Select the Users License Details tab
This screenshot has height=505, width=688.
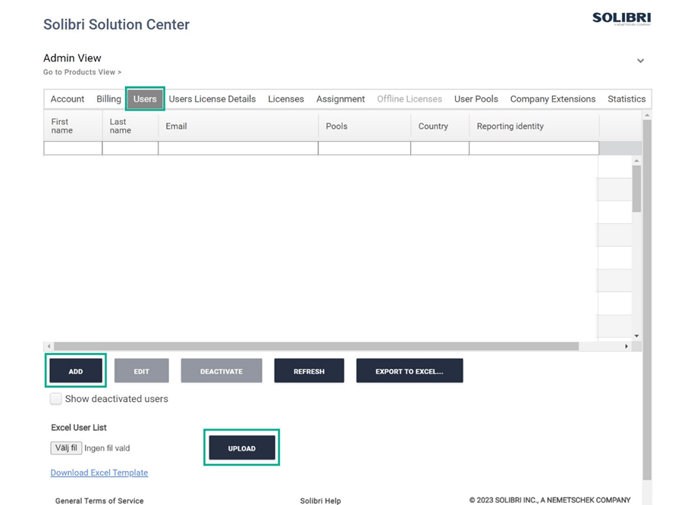[x=212, y=99]
